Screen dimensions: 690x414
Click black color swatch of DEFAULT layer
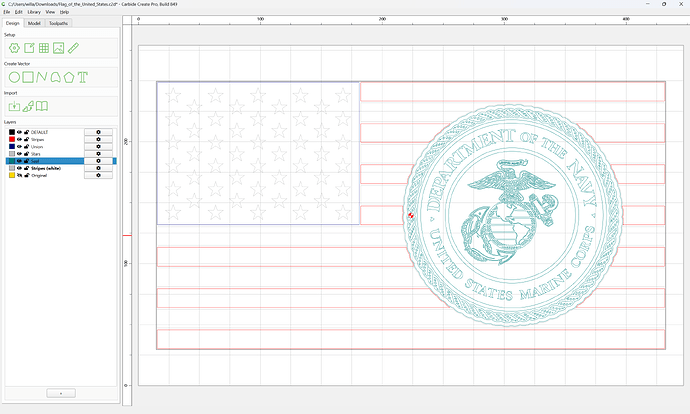click(x=12, y=132)
